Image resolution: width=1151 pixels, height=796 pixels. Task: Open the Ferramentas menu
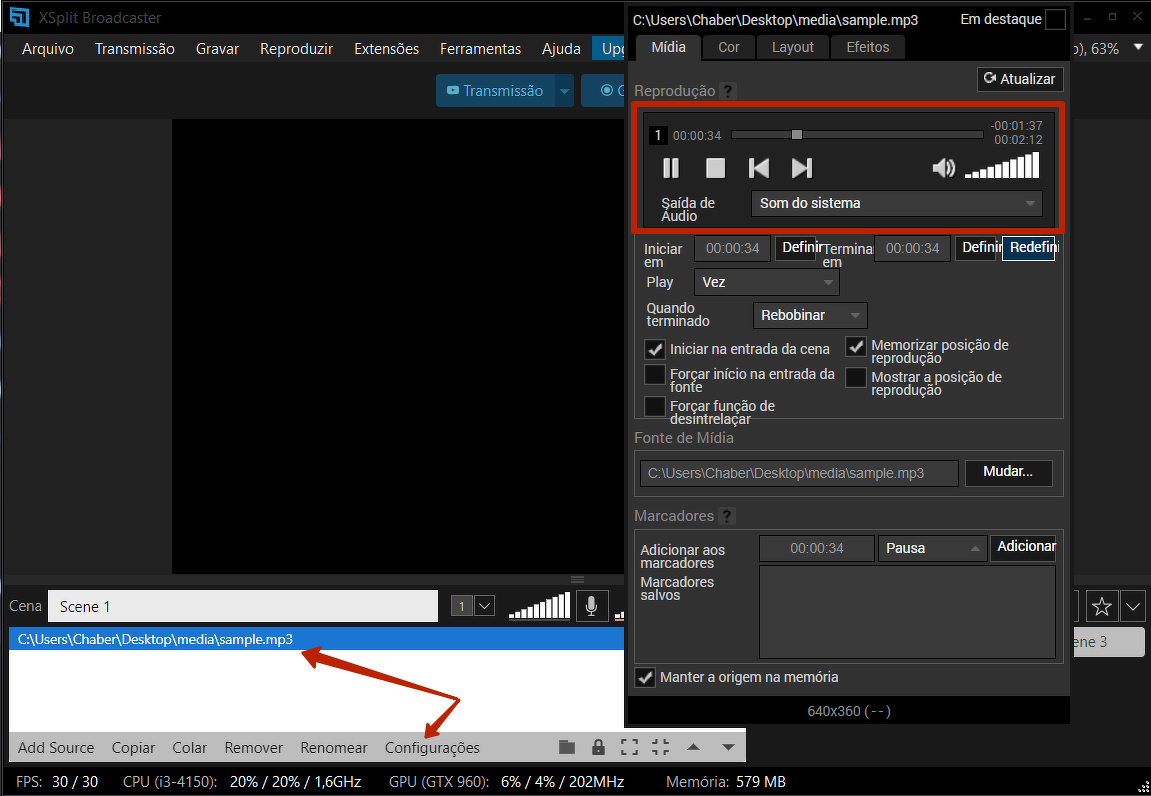click(x=480, y=49)
